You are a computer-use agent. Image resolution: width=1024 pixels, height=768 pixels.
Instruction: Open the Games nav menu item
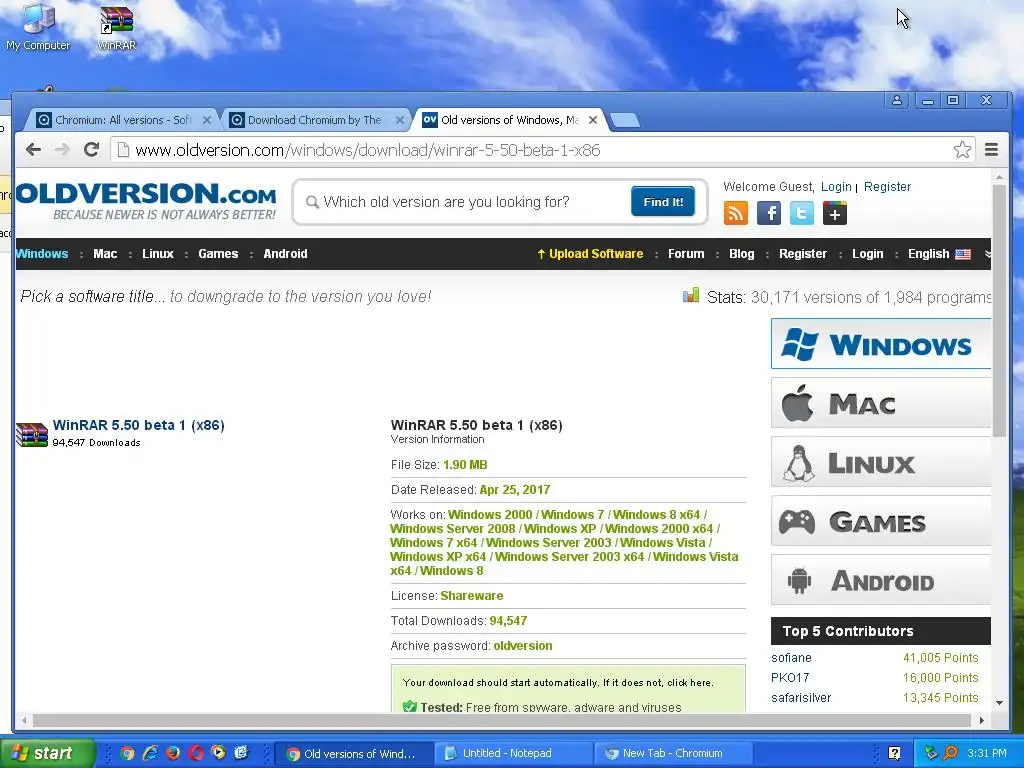click(218, 254)
